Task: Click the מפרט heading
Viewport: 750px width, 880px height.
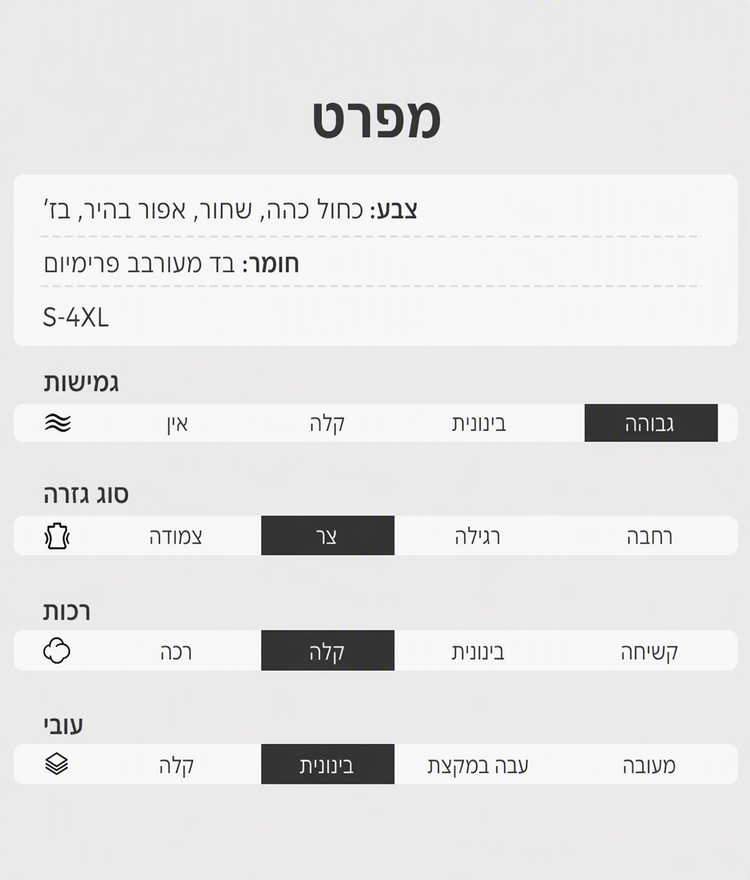Action: tap(376, 120)
